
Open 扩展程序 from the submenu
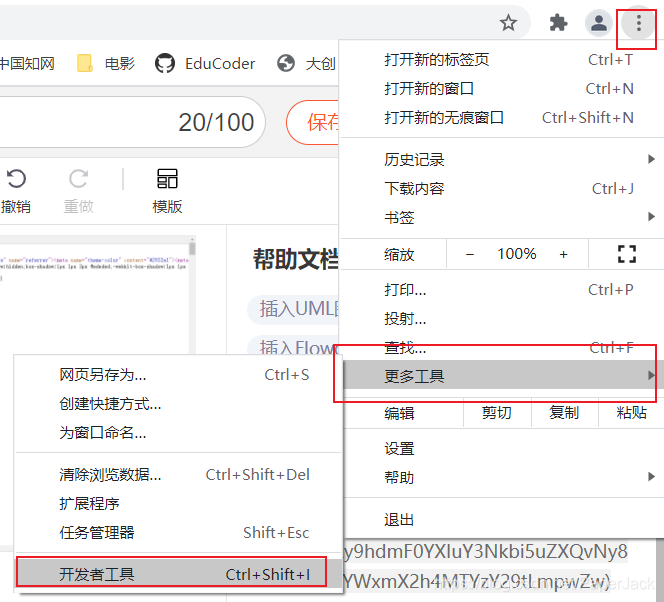(x=178, y=503)
